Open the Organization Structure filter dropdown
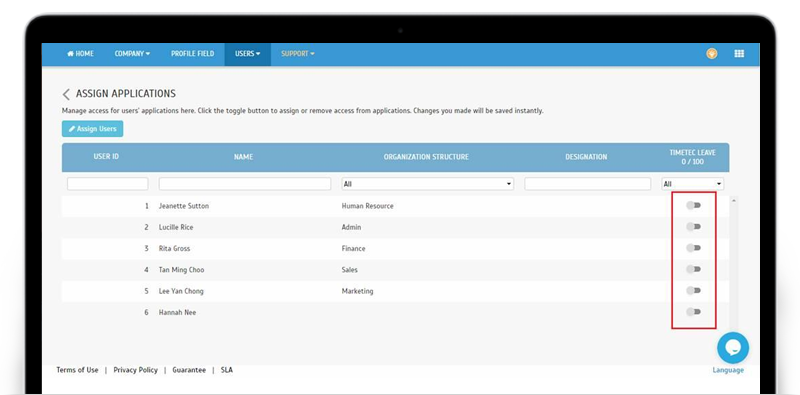The width and height of the screenshot is (800, 395). click(428, 184)
